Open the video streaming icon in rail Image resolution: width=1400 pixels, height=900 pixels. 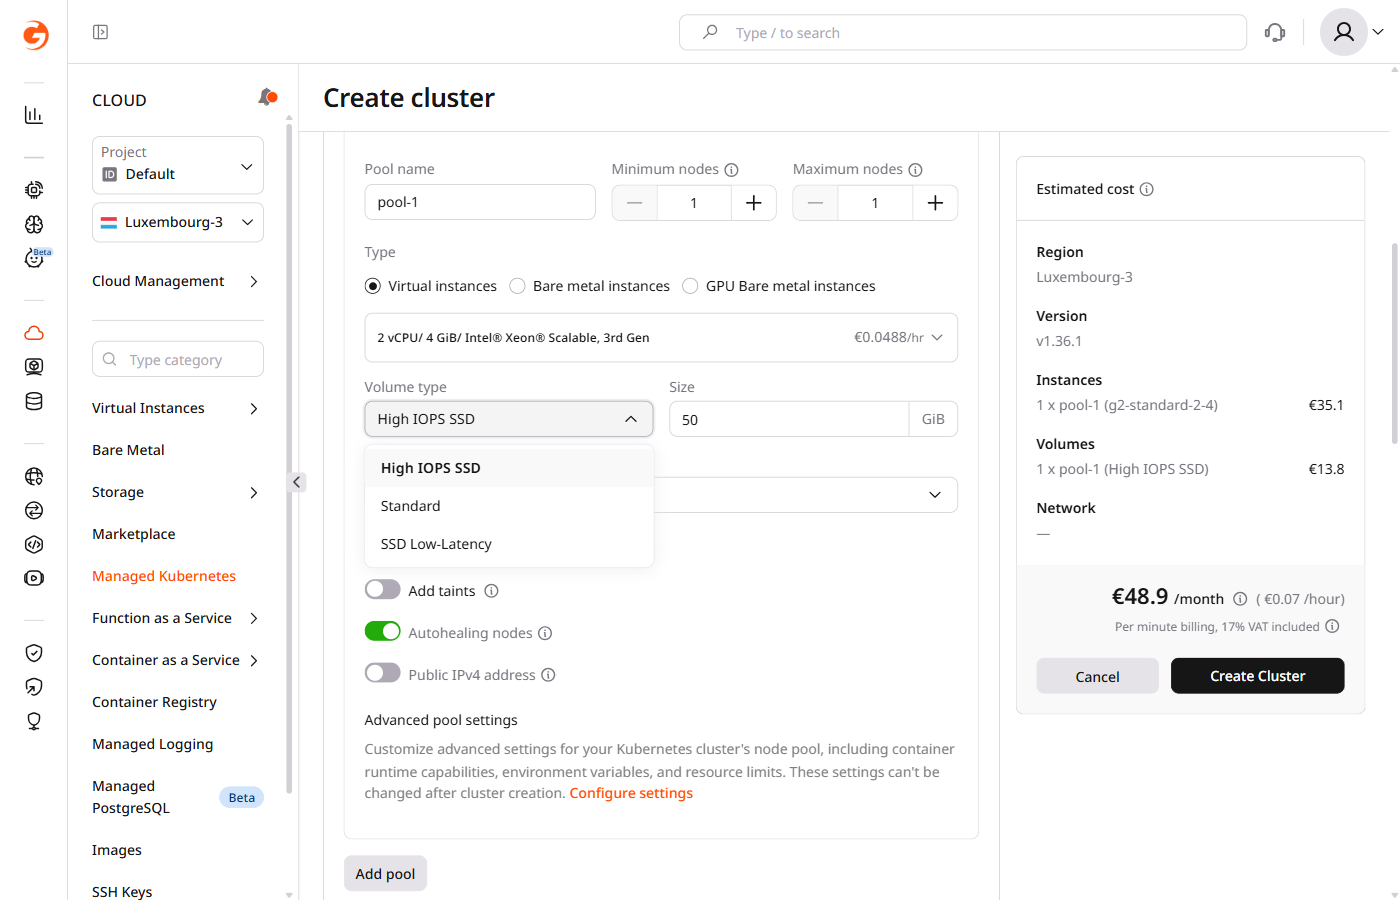(x=34, y=578)
